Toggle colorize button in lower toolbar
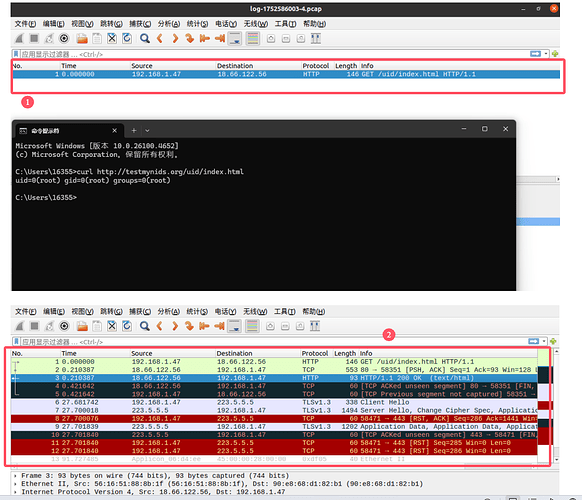Viewport: 582px width, 500px height. coord(252,326)
